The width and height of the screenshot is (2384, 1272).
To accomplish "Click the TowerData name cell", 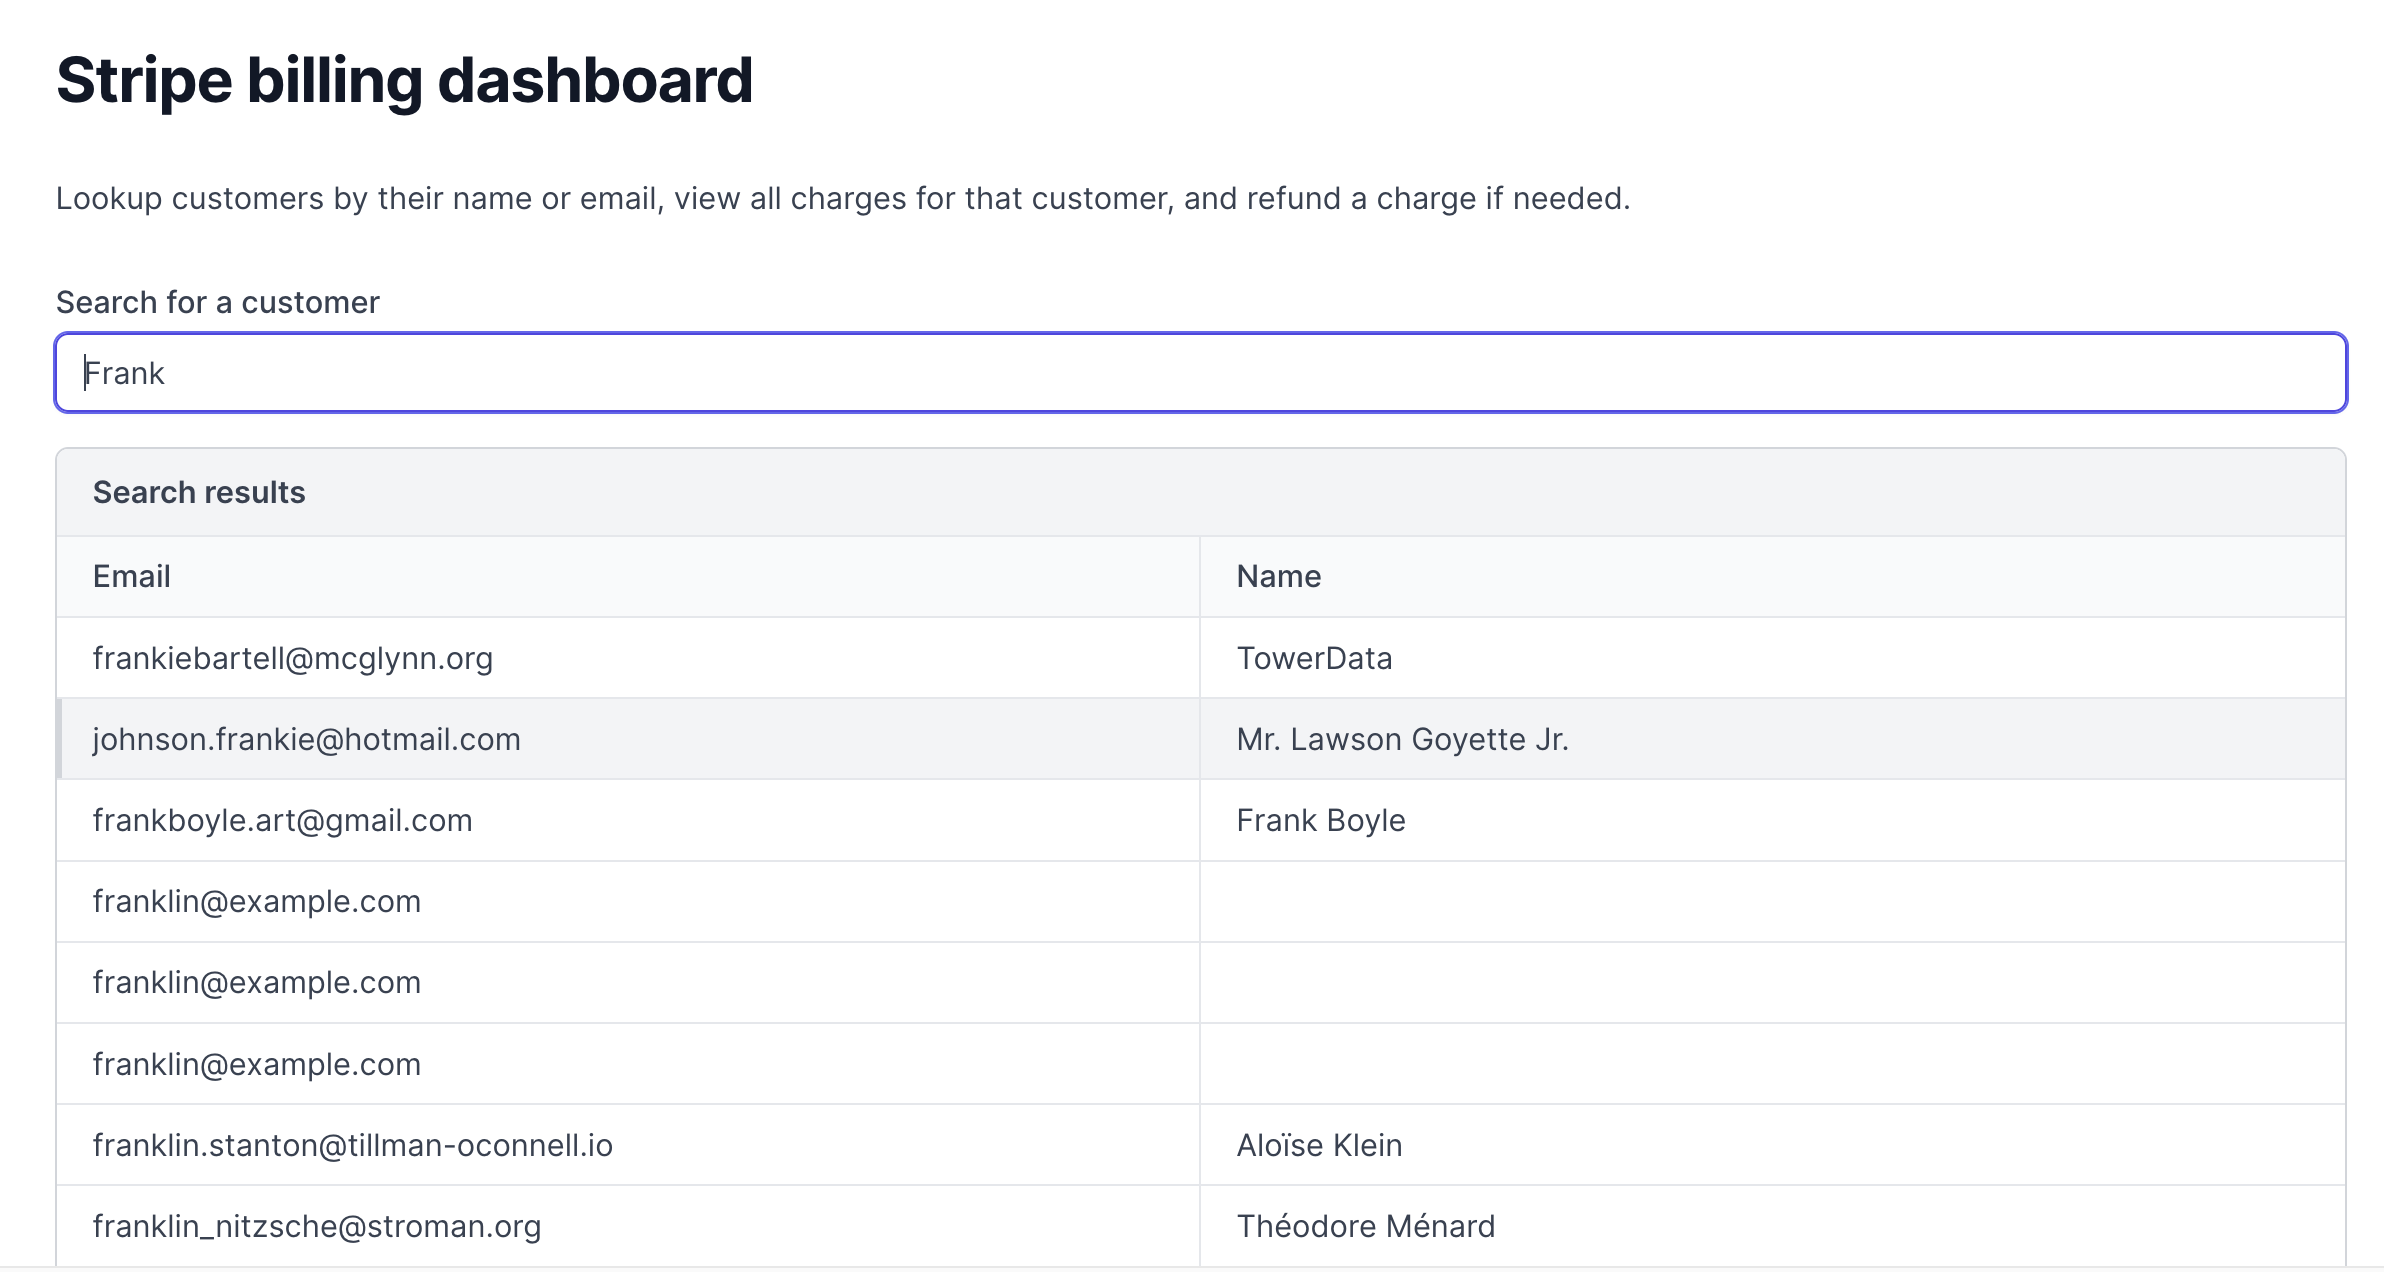I will (1314, 658).
